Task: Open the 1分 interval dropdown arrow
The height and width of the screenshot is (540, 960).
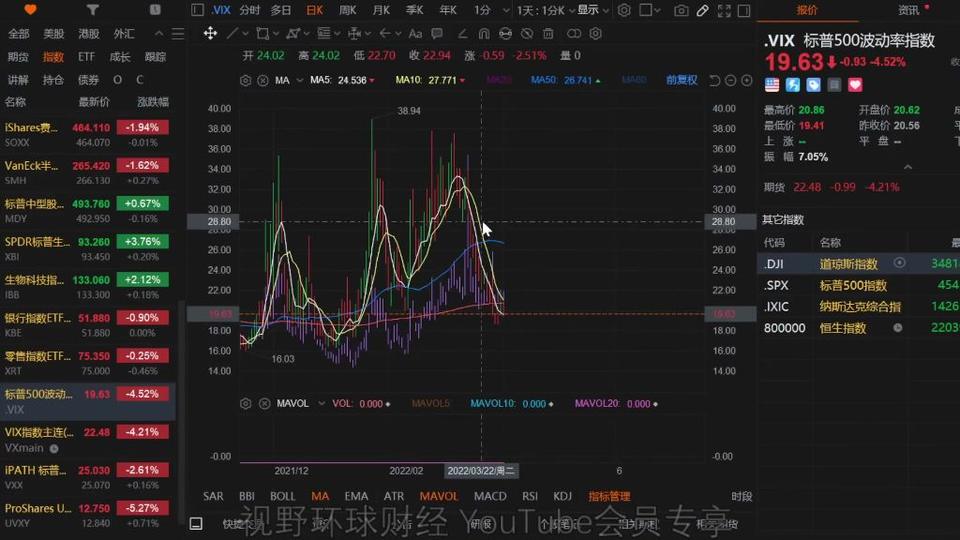Action: point(506,10)
